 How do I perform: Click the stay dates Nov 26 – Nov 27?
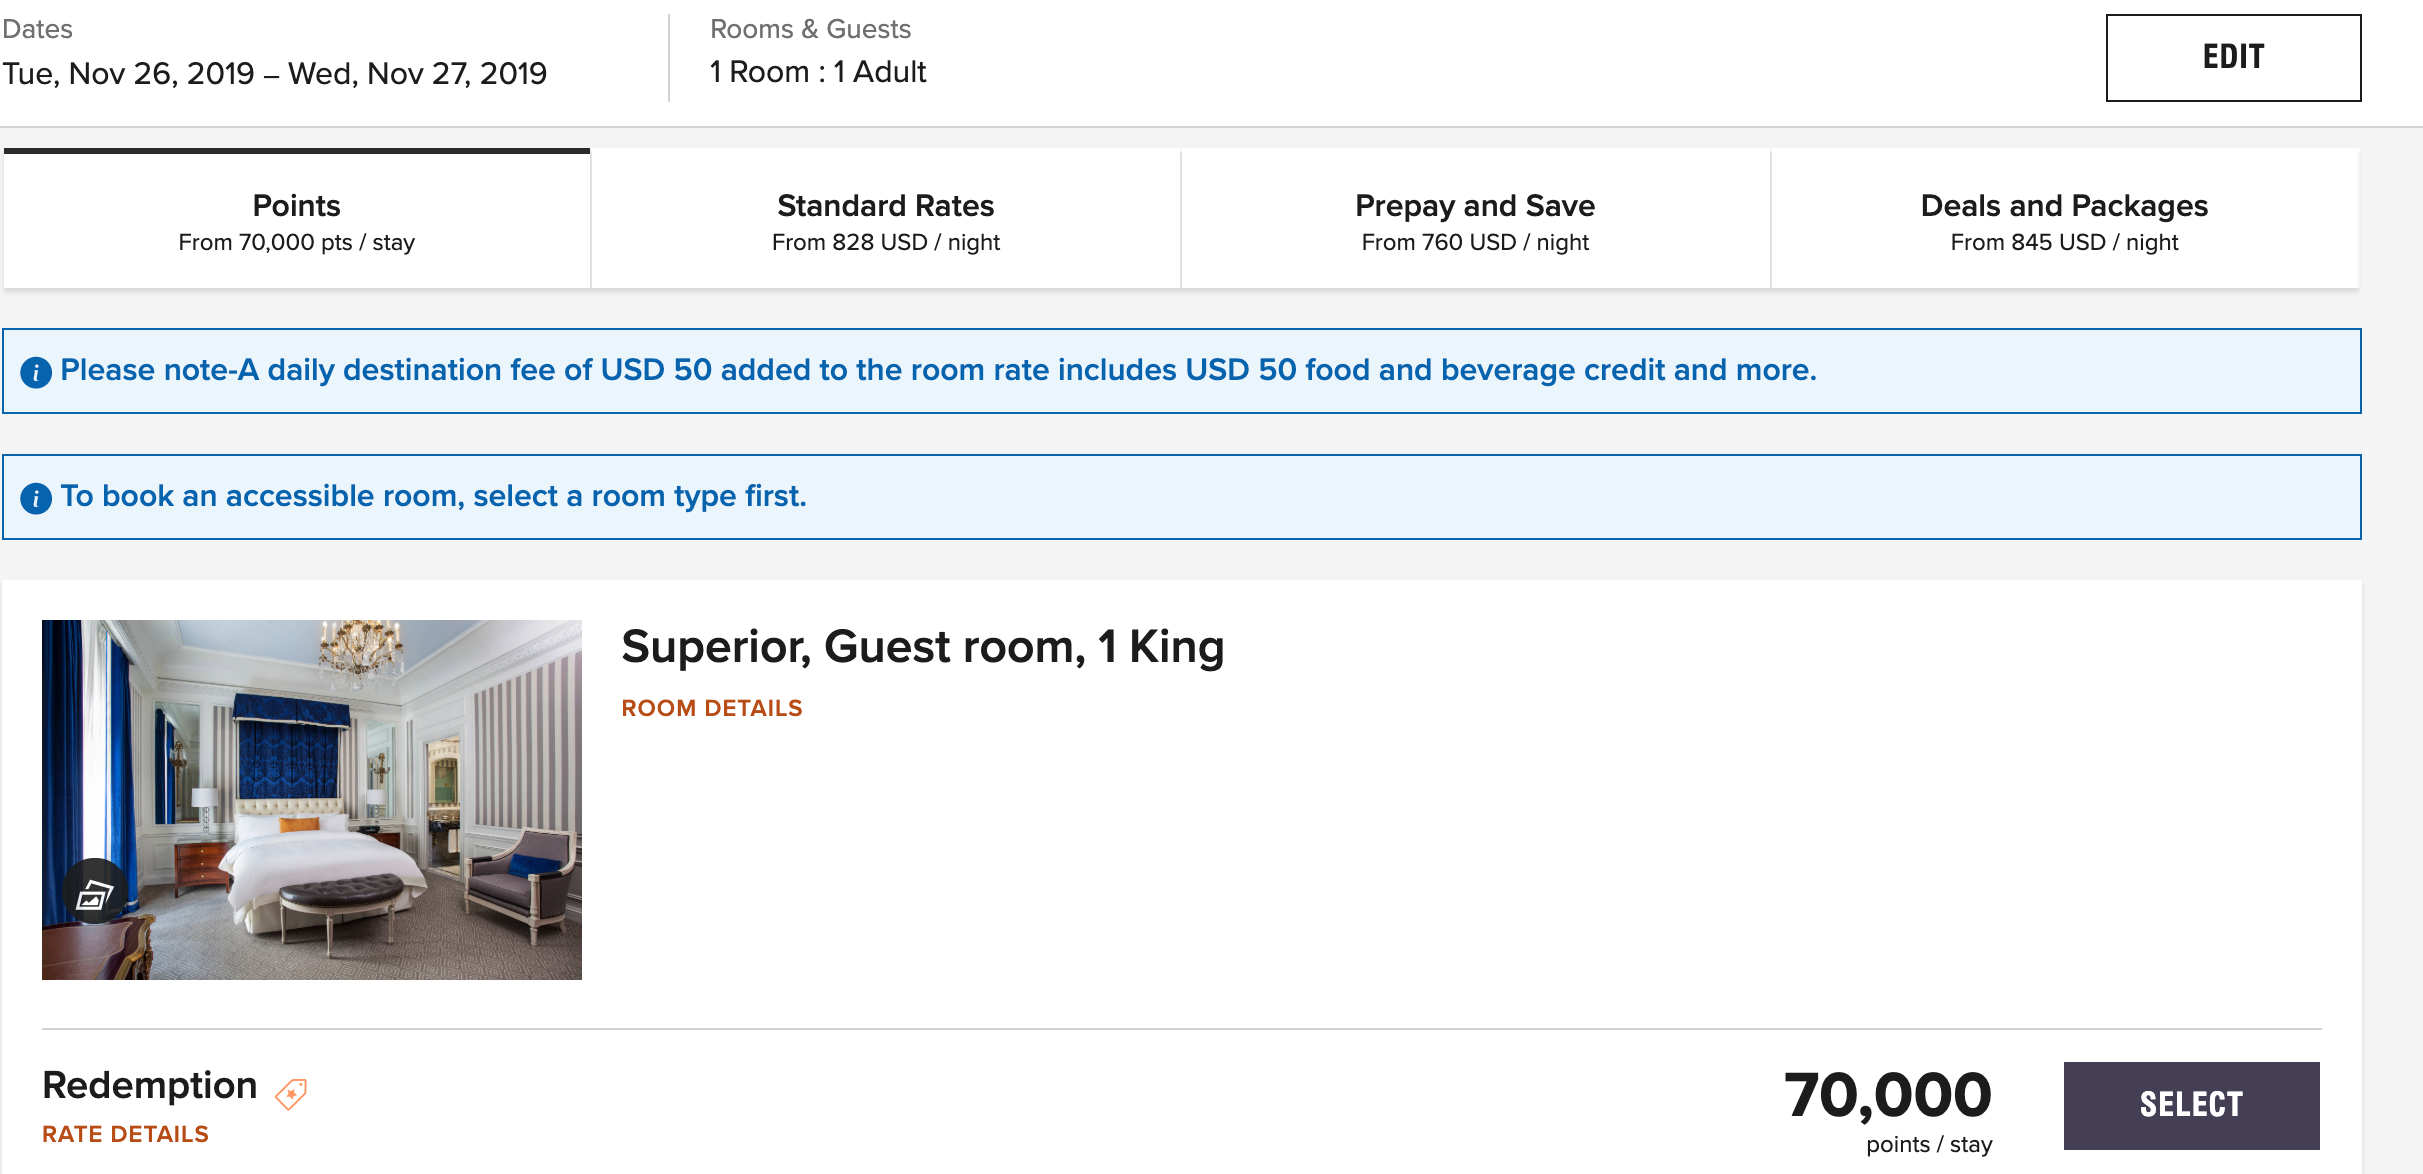tap(277, 72)
